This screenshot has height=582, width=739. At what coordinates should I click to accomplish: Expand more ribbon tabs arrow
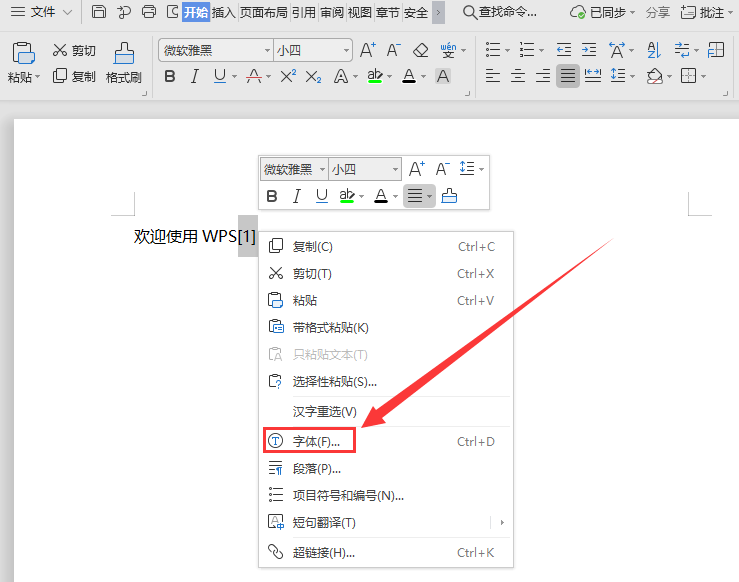439,12
